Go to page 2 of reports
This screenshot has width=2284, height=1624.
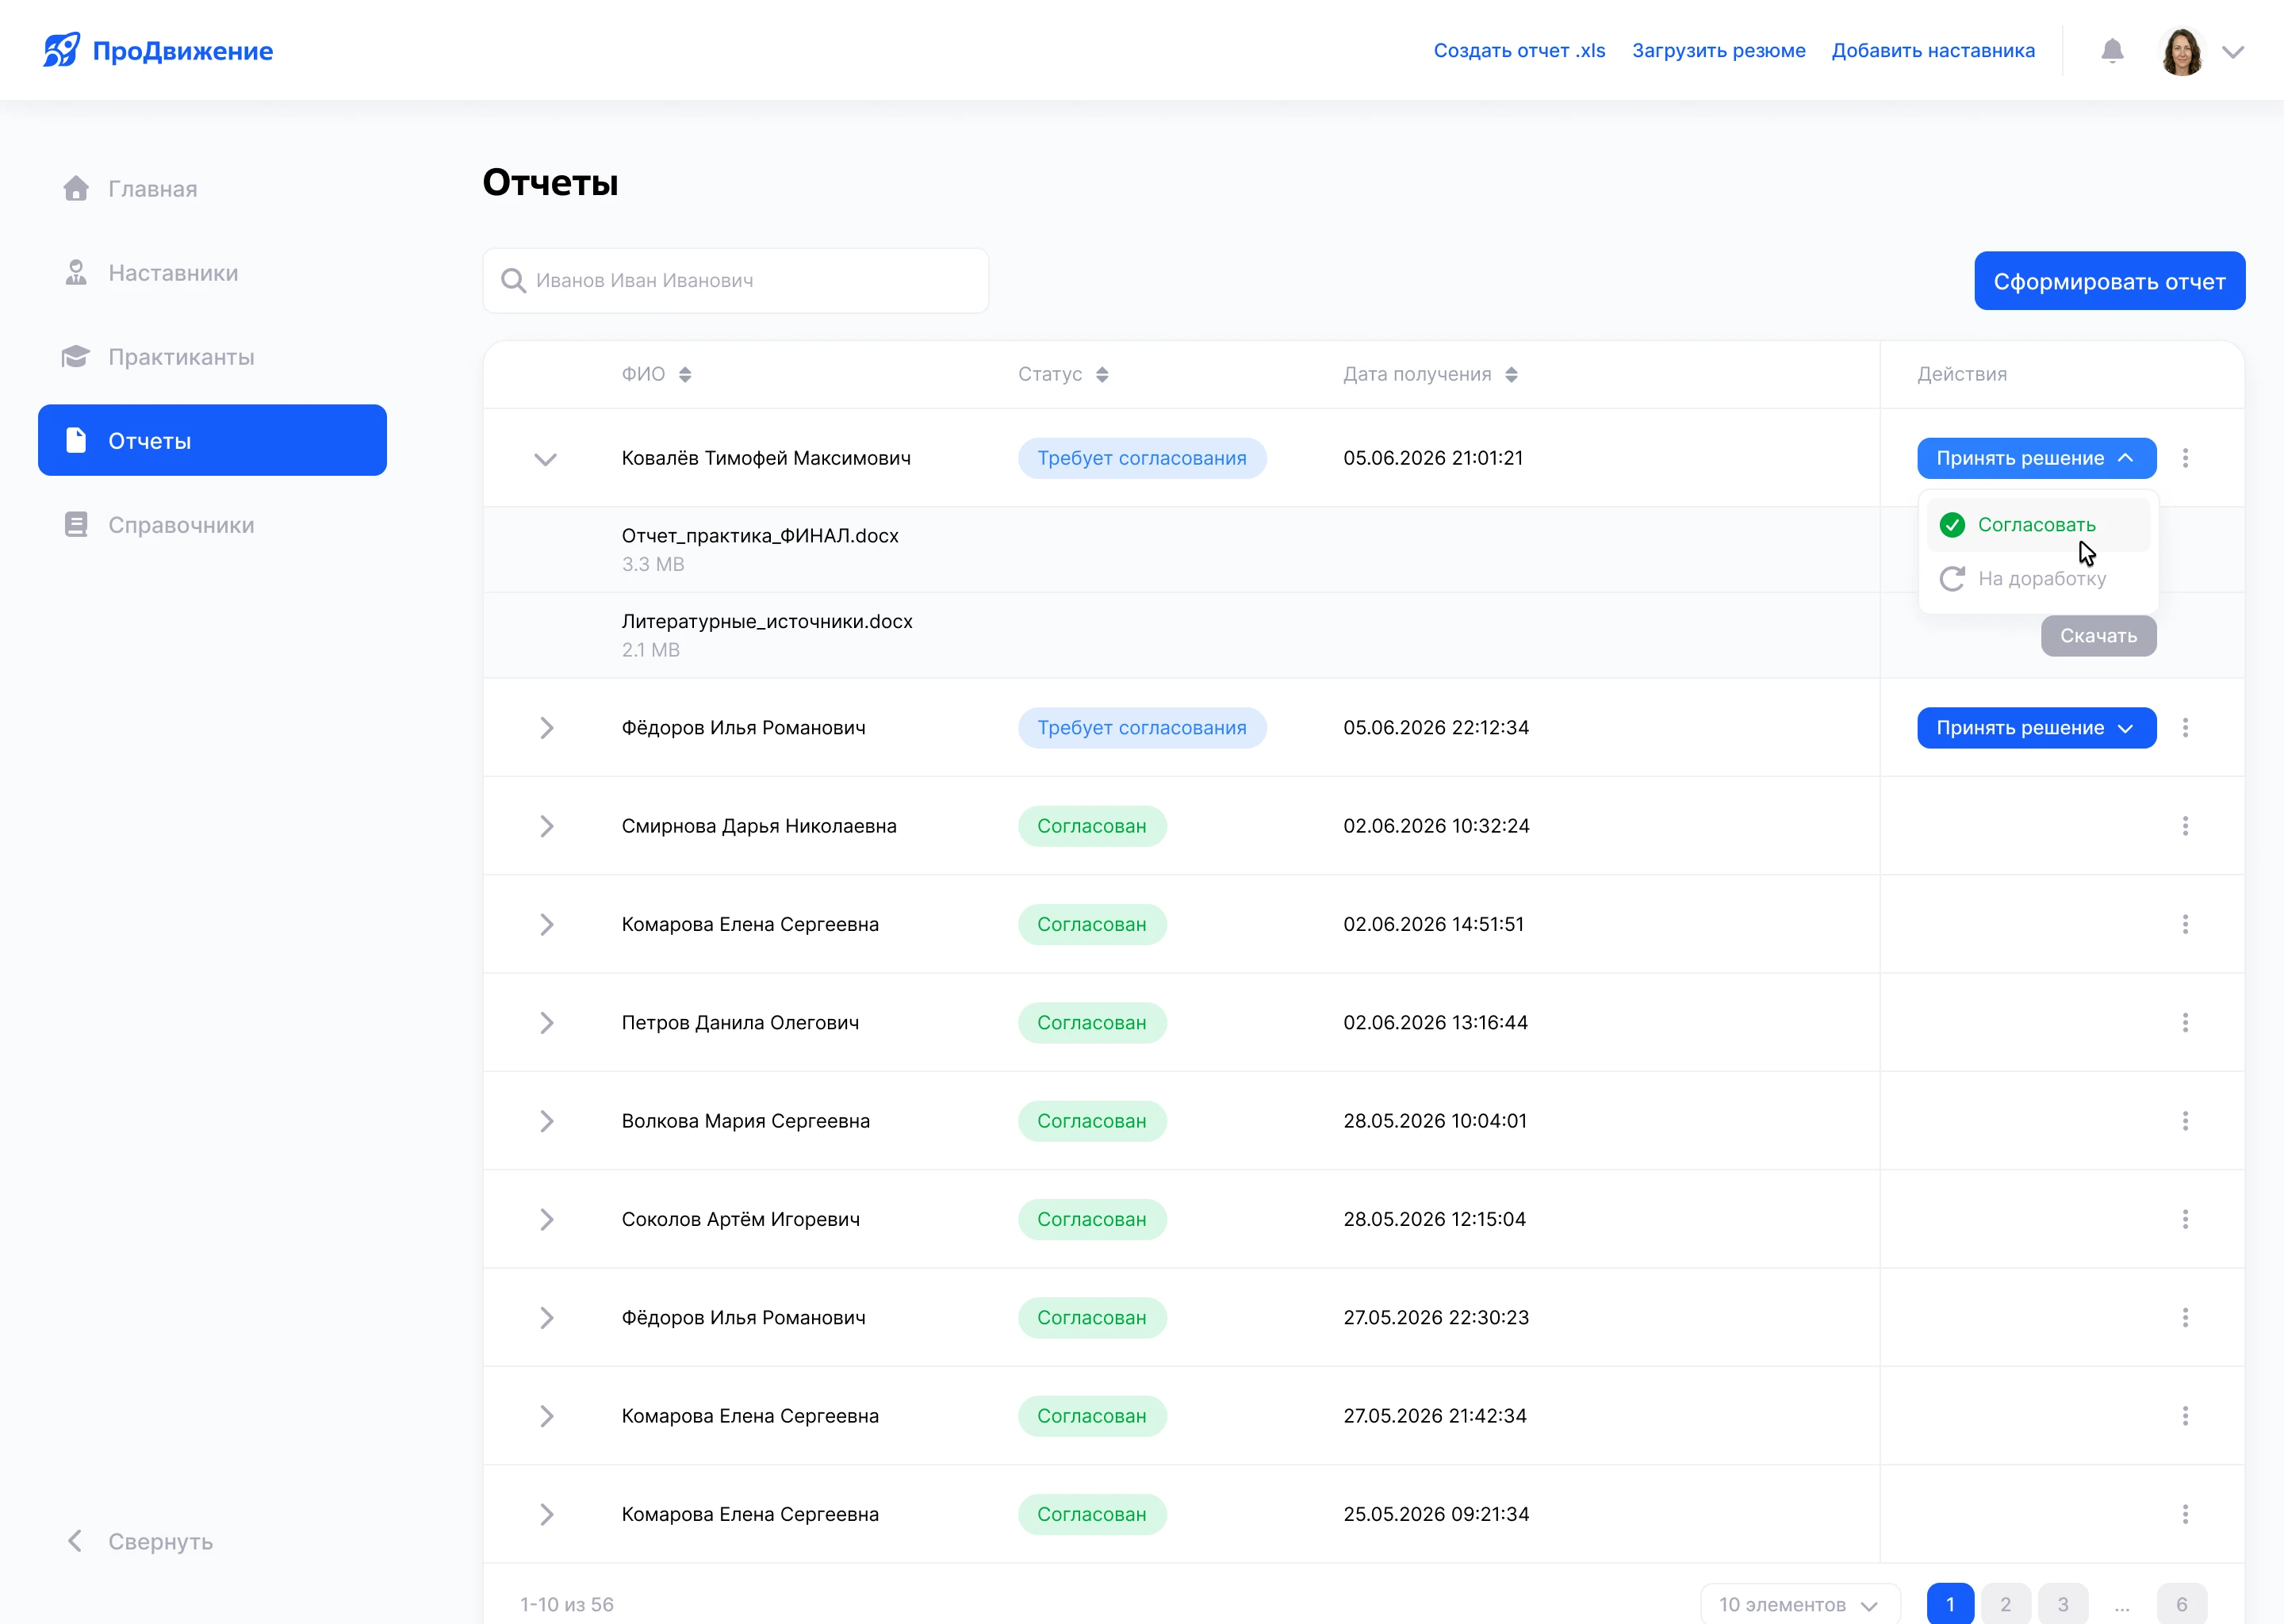[2006, 1604]
